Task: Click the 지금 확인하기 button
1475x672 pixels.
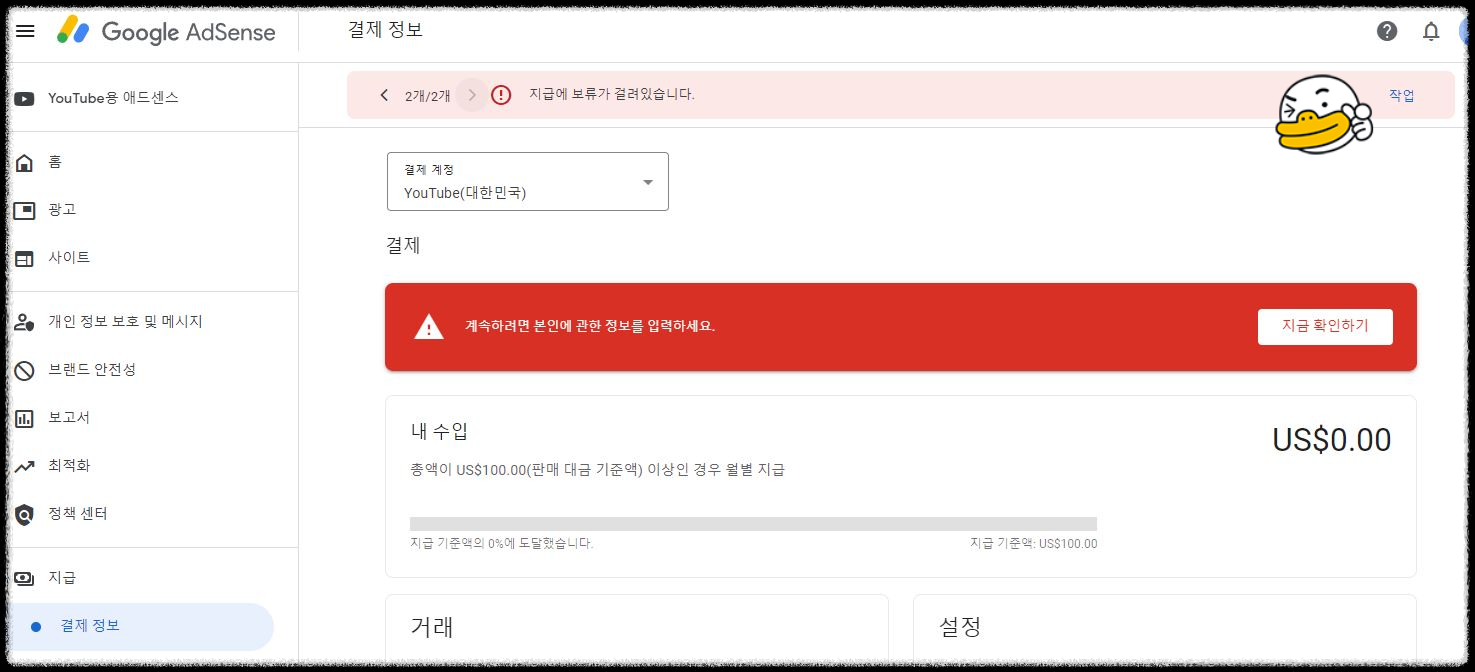Action: (1325, 326)
